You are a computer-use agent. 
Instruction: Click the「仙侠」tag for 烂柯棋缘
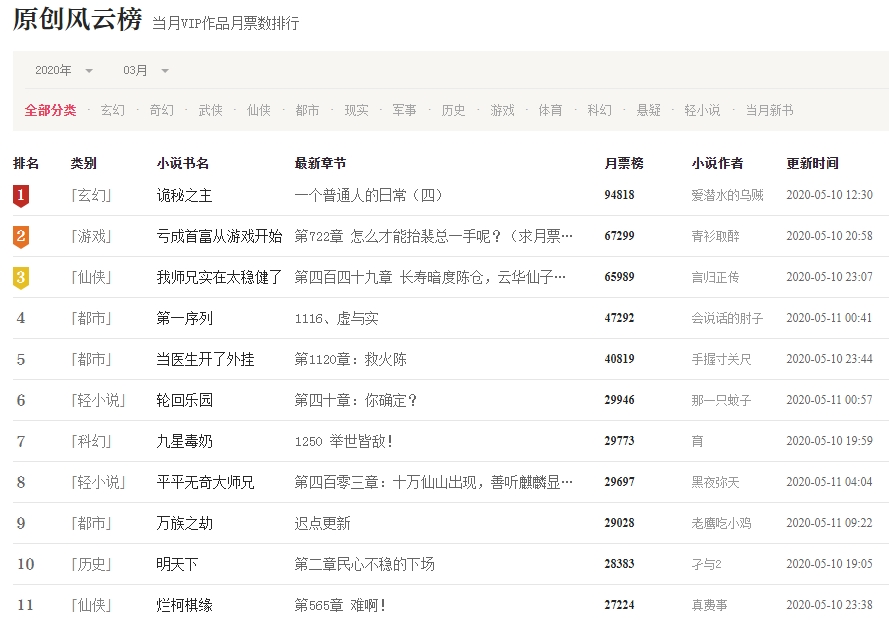pos(91,606)
